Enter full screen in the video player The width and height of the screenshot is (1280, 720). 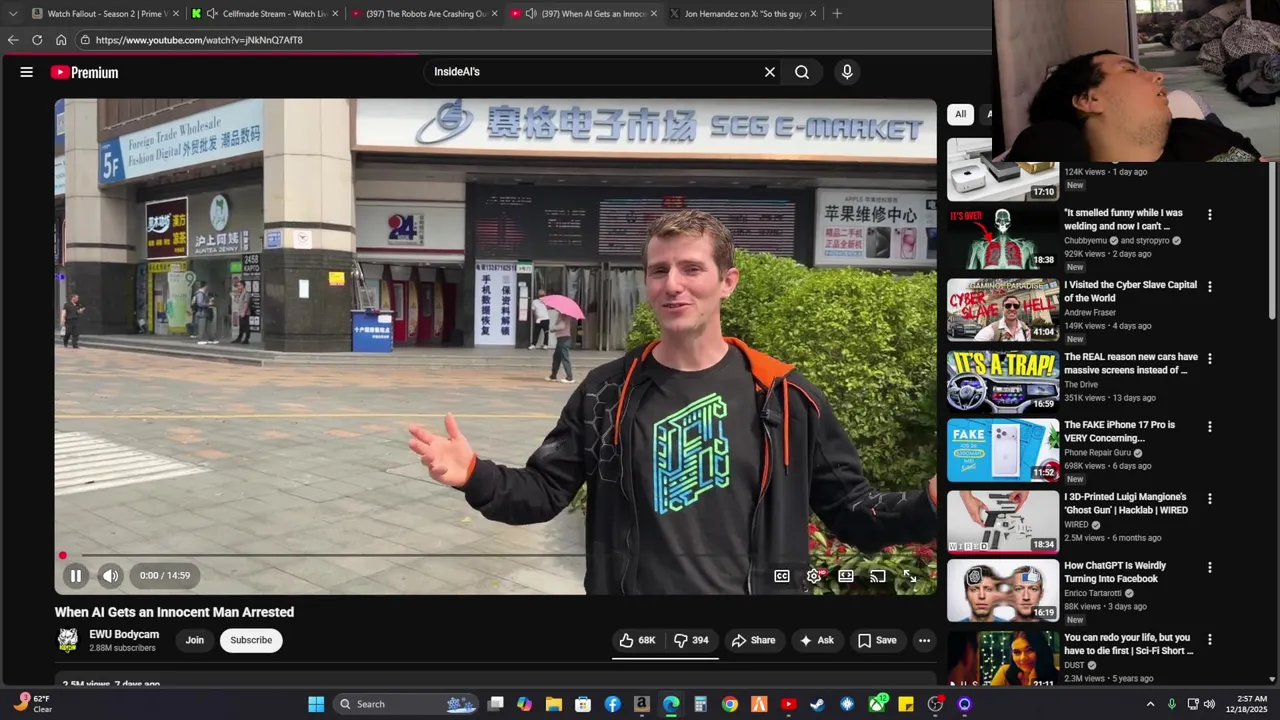pos(910,576)
